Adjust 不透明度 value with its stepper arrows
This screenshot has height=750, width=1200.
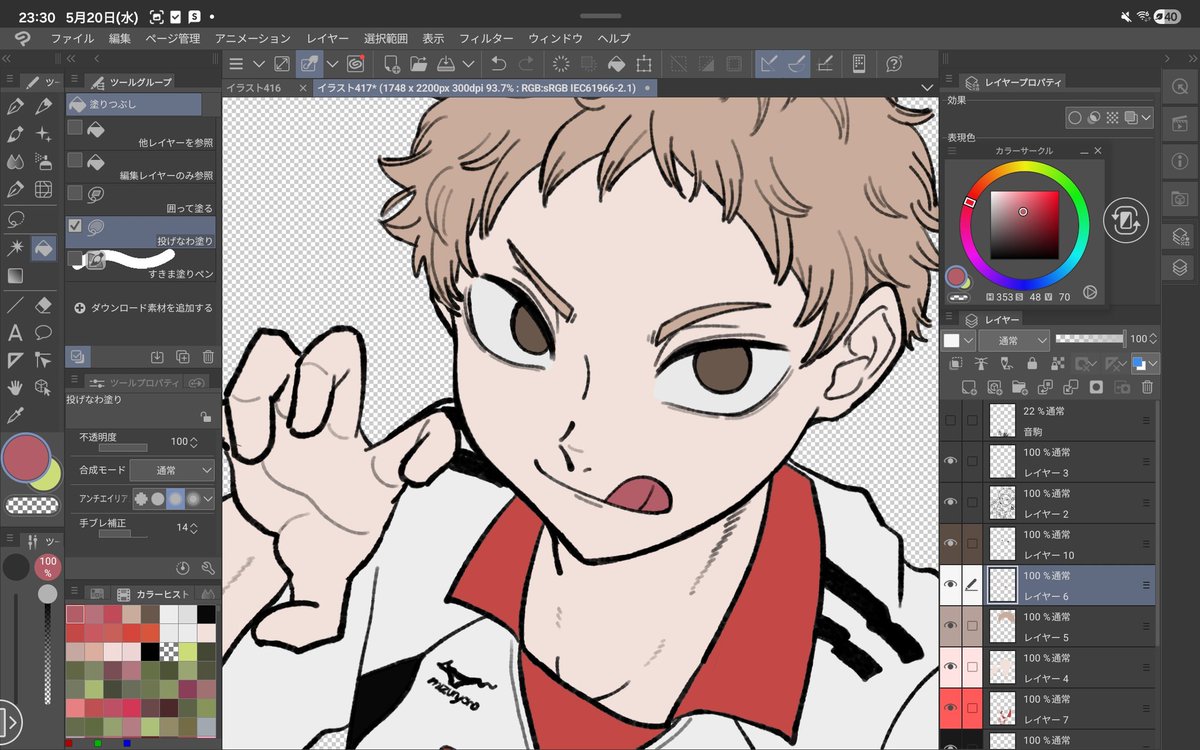pyautogui.click(x=194, y=442)
